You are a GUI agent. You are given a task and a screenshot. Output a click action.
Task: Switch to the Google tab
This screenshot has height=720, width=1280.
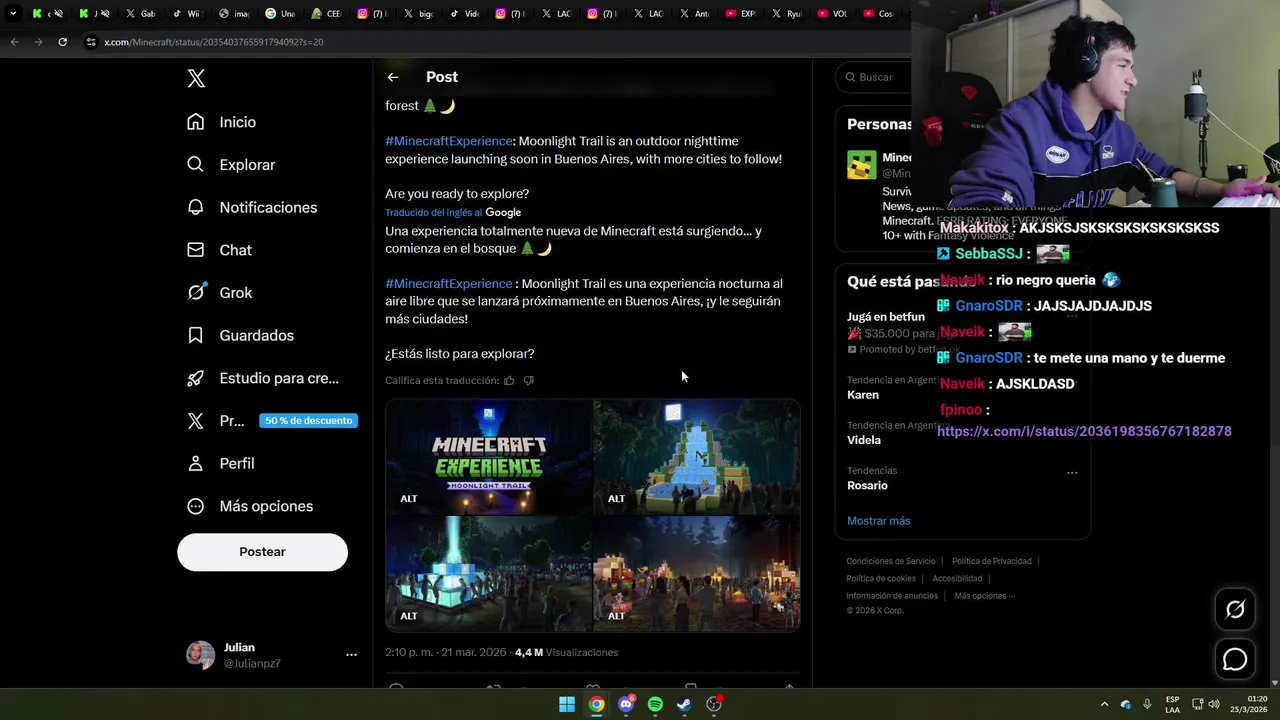pyautogui.click(x=278, y=14)
